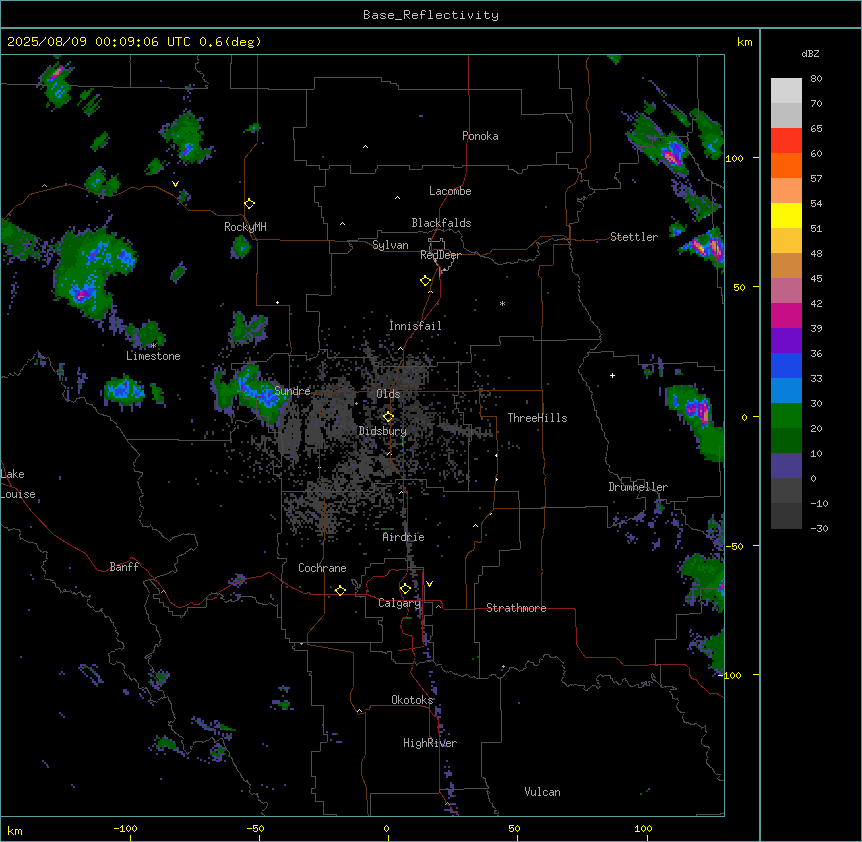Click the 'Airdrie' map label
The image size is (862, 842).
(x=404, y=537)
